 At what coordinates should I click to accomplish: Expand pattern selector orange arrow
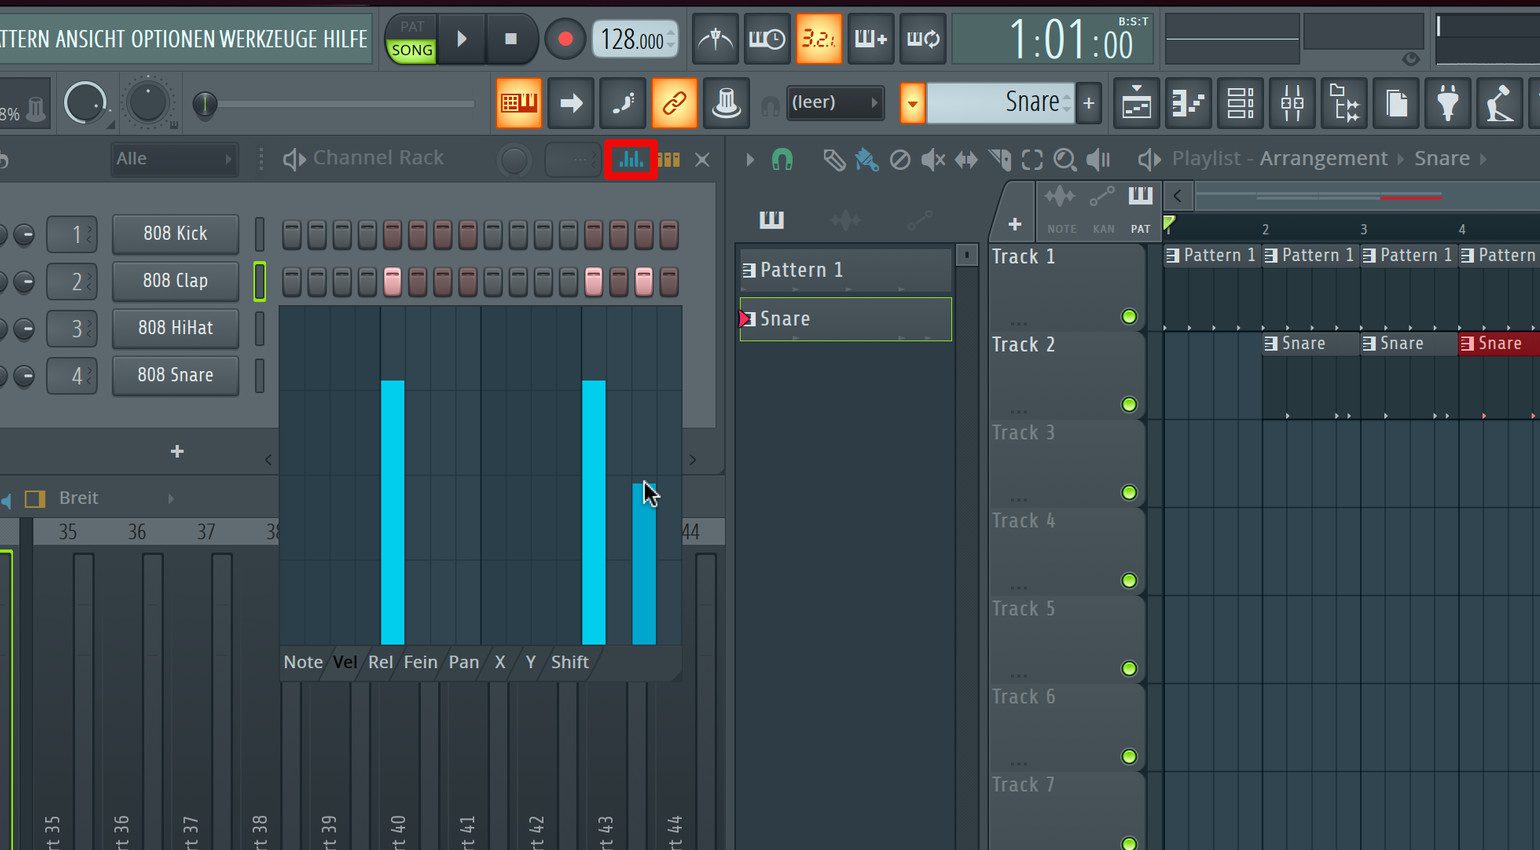click(912, 103)
